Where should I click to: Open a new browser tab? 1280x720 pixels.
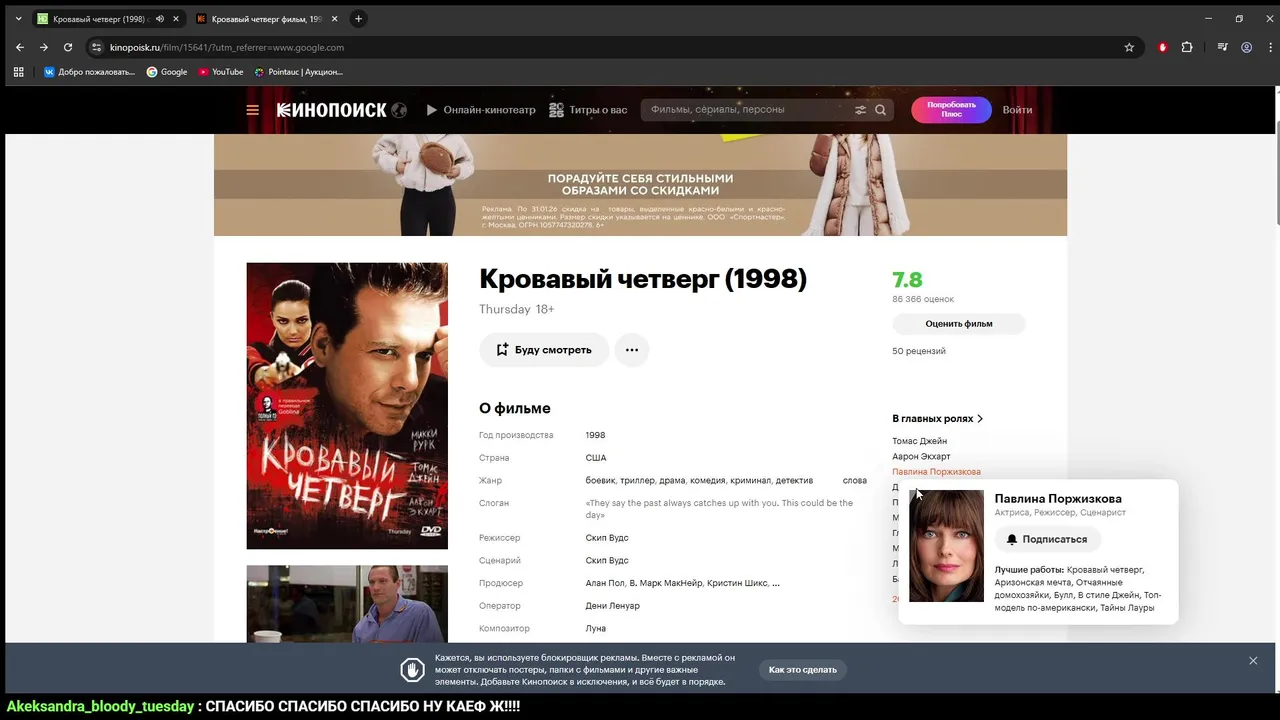coord(358,19)
